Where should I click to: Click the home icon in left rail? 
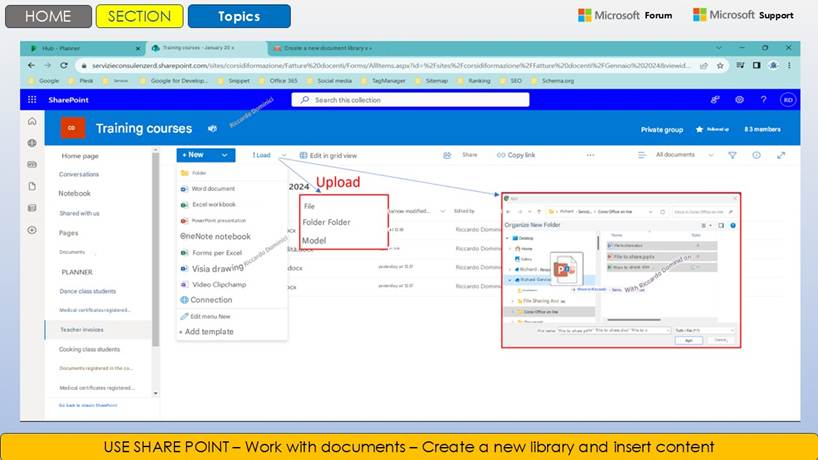[x=32, y=121]
